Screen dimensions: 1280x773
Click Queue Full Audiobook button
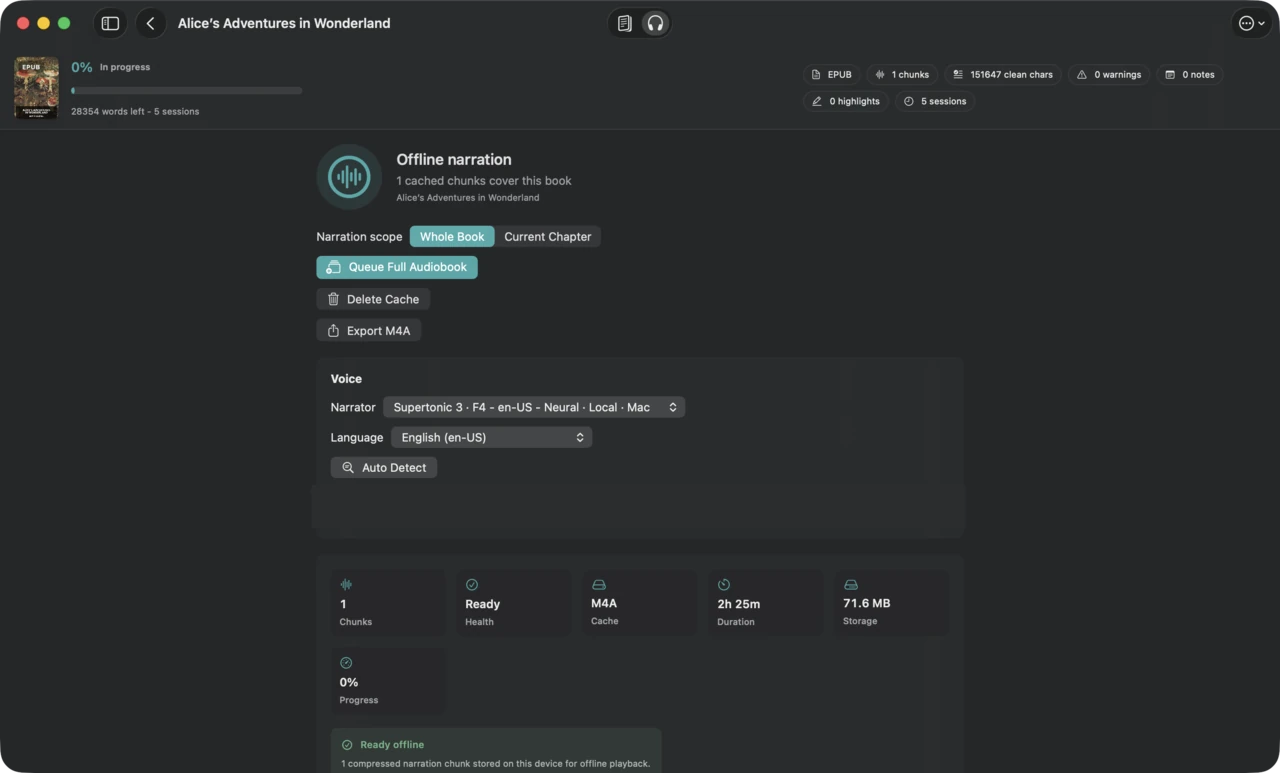[x=397, y=267]
